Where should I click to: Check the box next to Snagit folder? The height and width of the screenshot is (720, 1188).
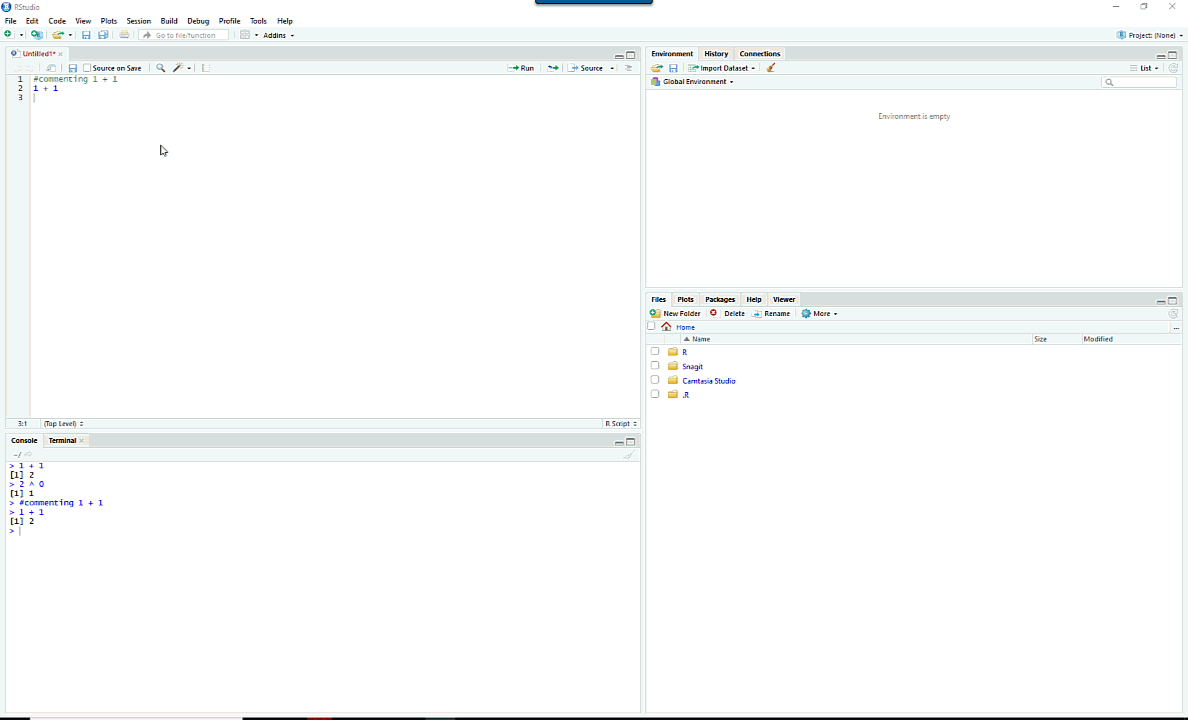coord(655,366)
